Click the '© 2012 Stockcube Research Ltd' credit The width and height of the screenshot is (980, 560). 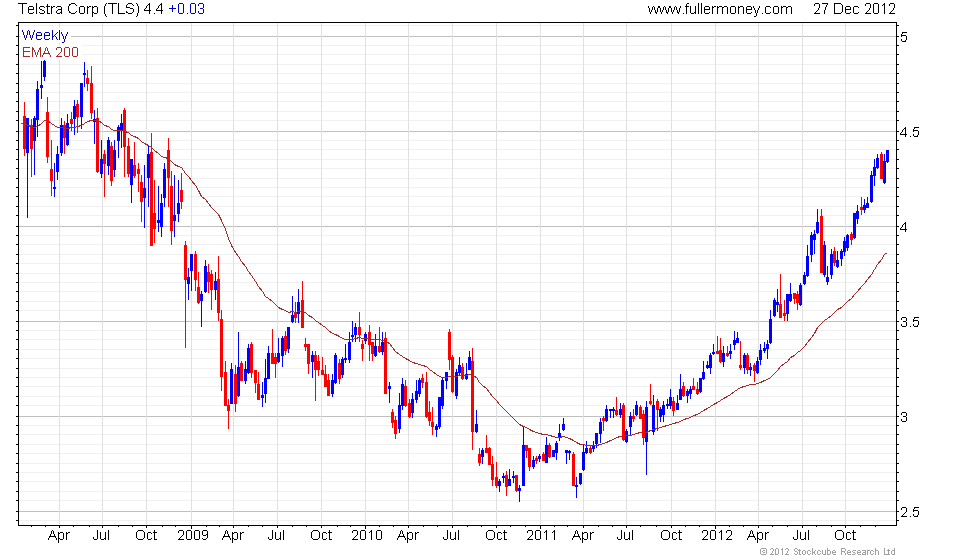828,551
